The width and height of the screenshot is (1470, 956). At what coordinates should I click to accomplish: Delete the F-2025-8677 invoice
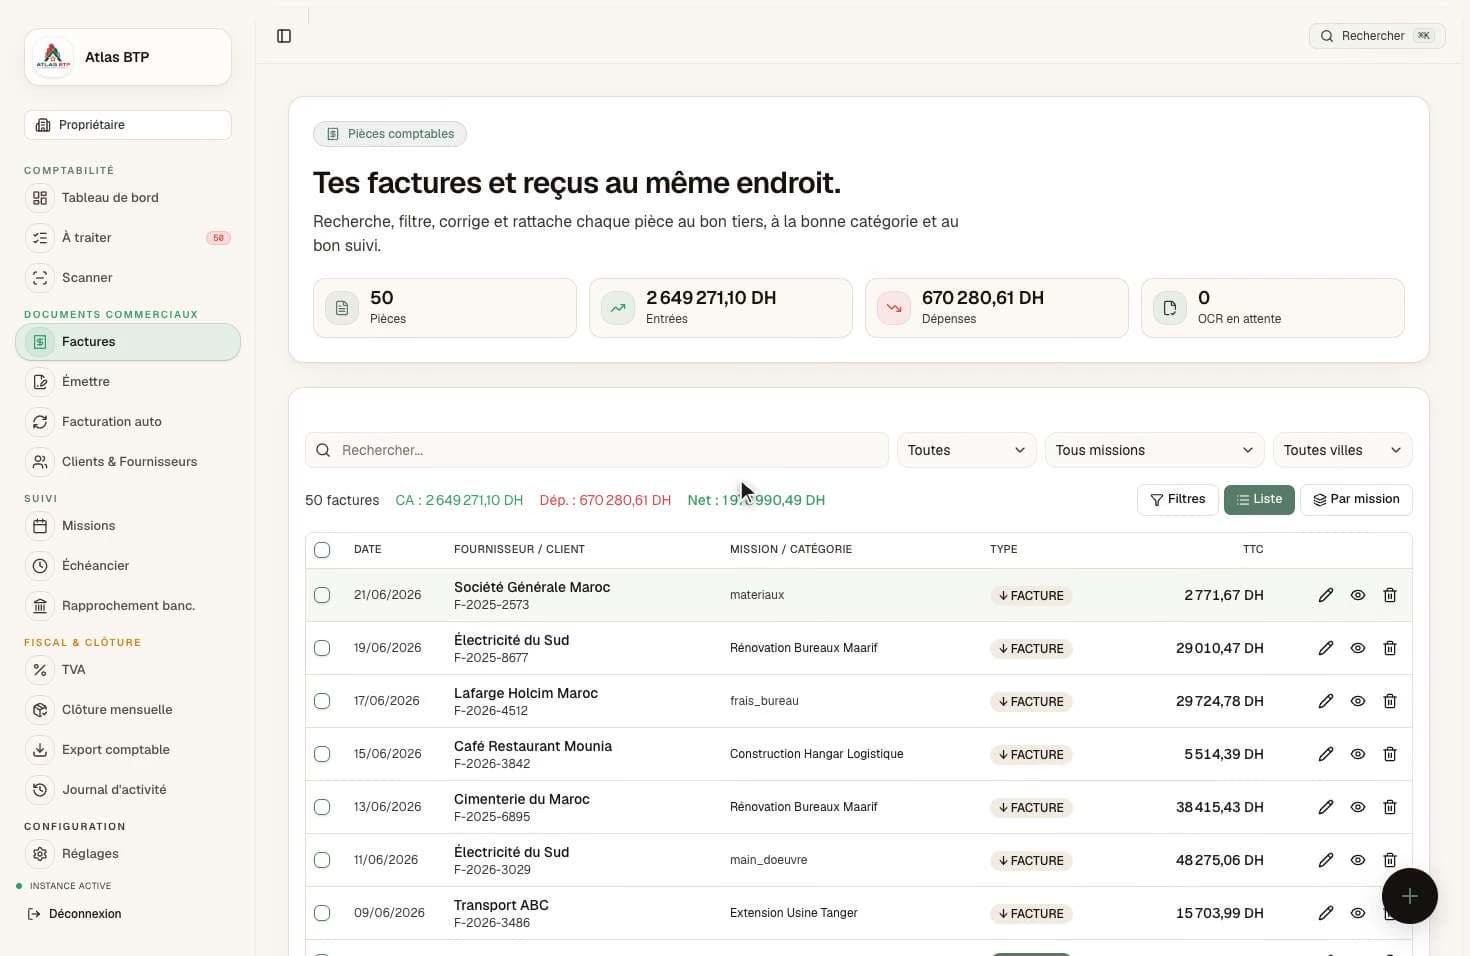[1390, 648]
